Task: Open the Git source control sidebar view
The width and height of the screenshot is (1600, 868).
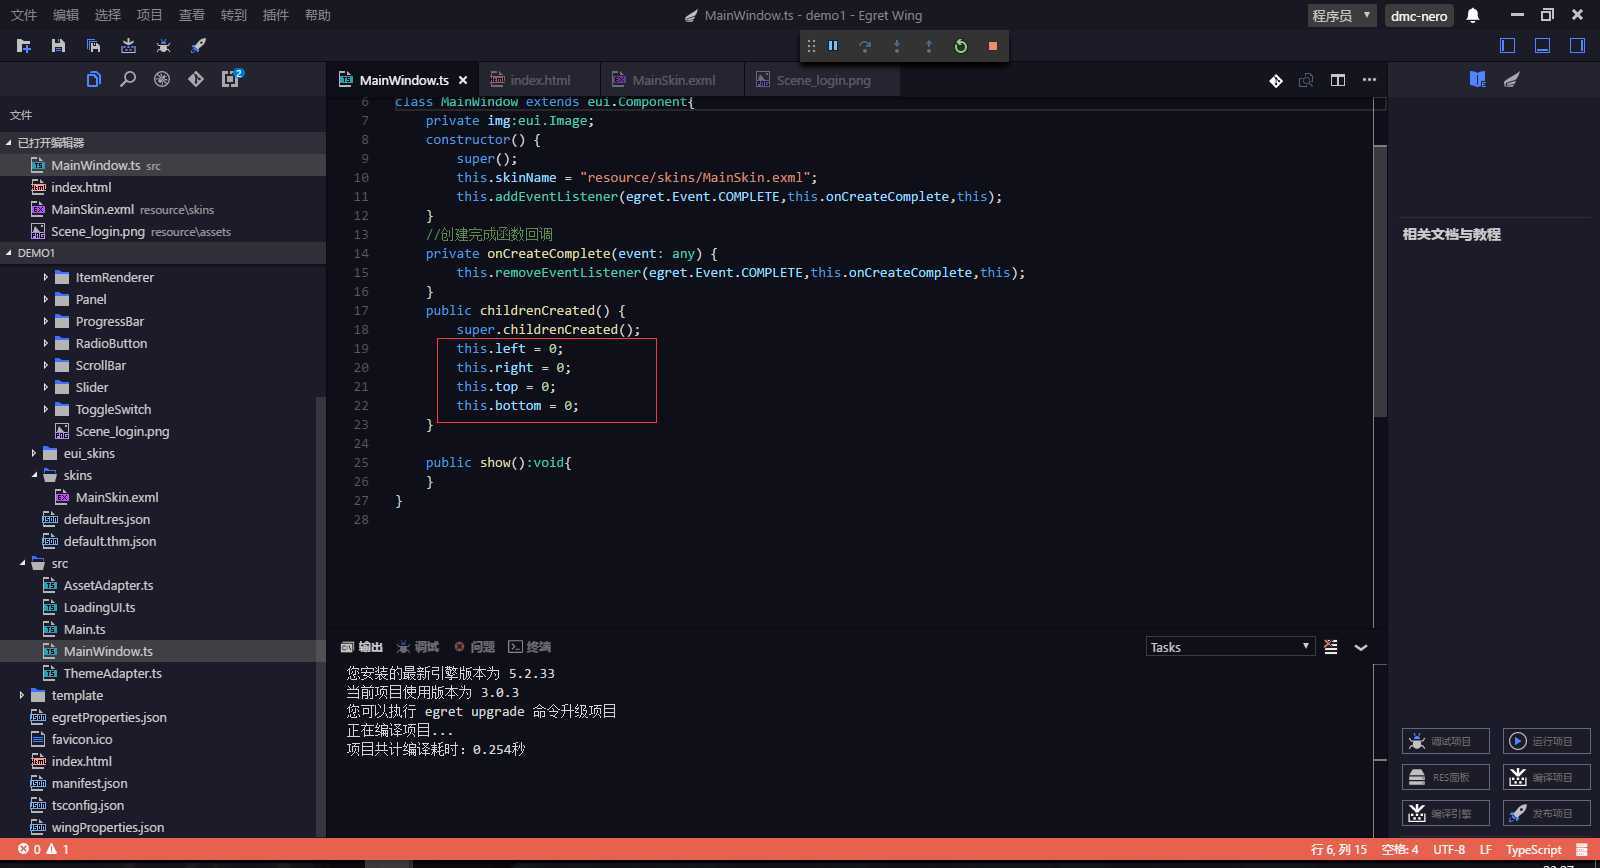Action: (196, 79)
